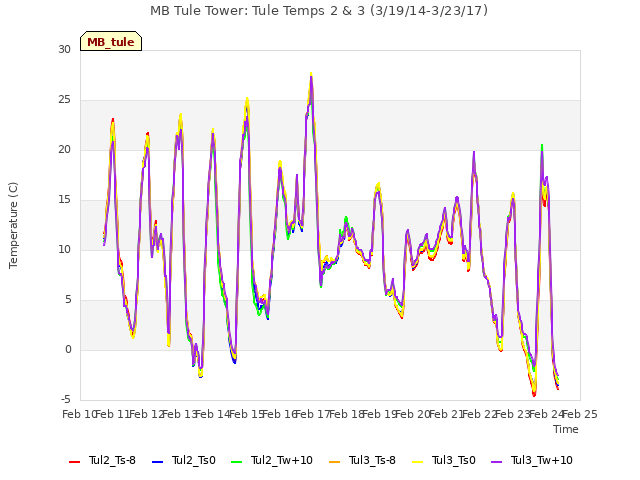
Task: Click the highest temperature peak near Feb 17
Action: click(311, 75)
